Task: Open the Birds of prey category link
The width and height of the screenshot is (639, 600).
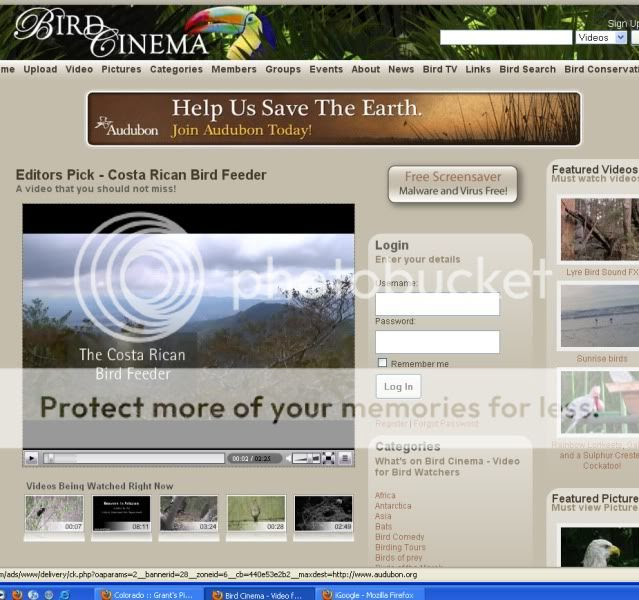Action: [399, 558]
